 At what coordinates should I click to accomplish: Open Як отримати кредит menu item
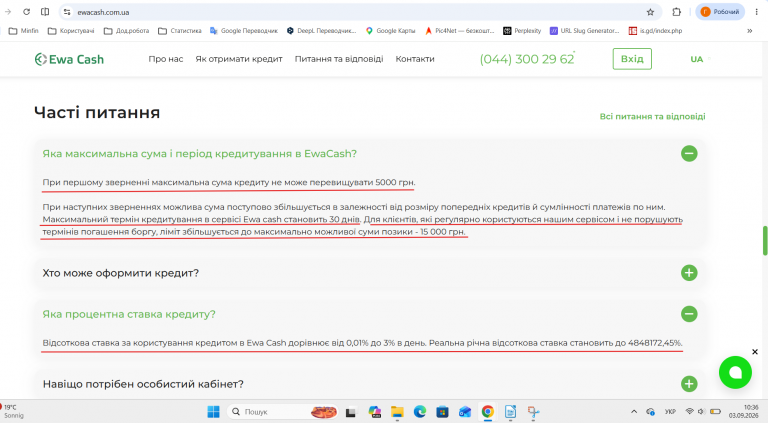pos(239,59)
